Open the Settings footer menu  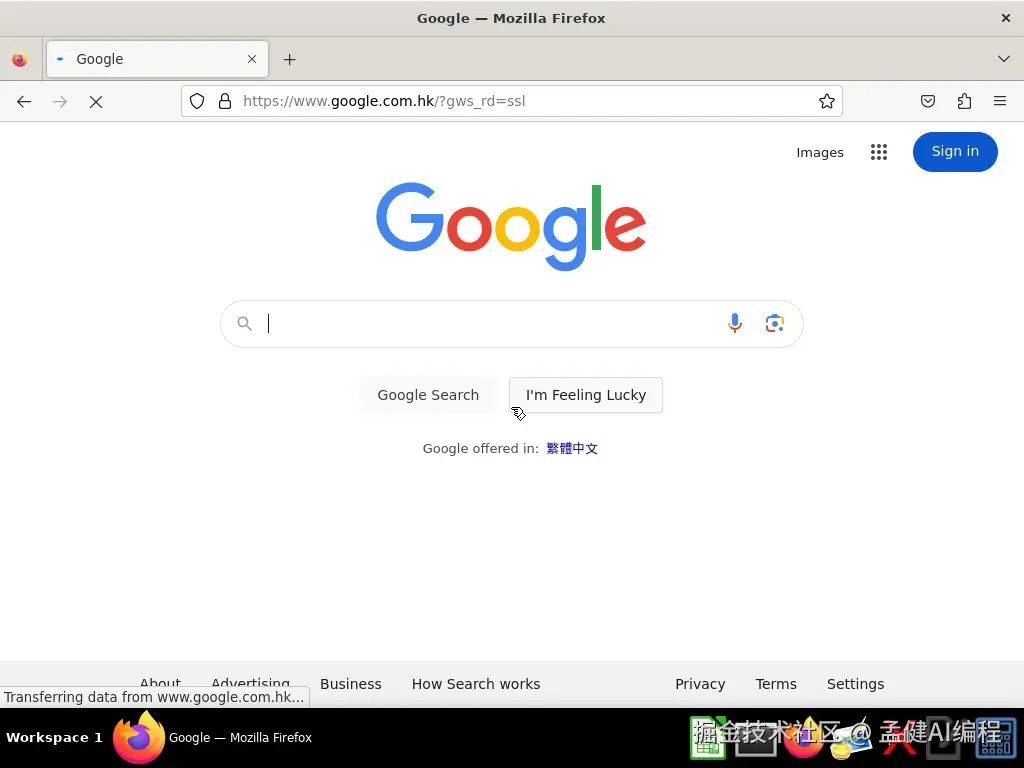tap(856, 684)
